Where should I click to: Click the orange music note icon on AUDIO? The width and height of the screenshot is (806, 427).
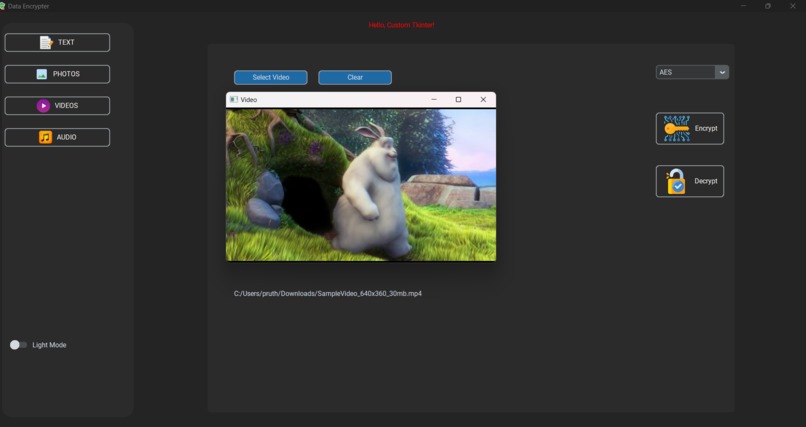pyautogui.click(x=45, y=137)
